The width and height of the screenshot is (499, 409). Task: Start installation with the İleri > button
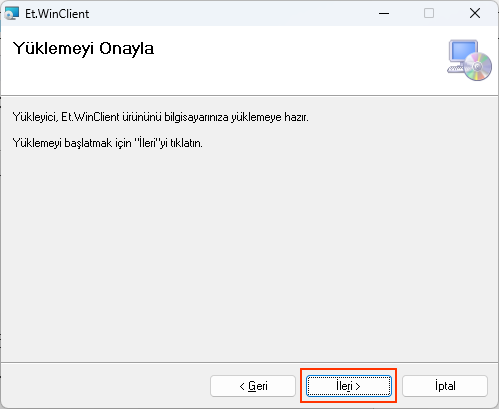[x=349, y=386]
